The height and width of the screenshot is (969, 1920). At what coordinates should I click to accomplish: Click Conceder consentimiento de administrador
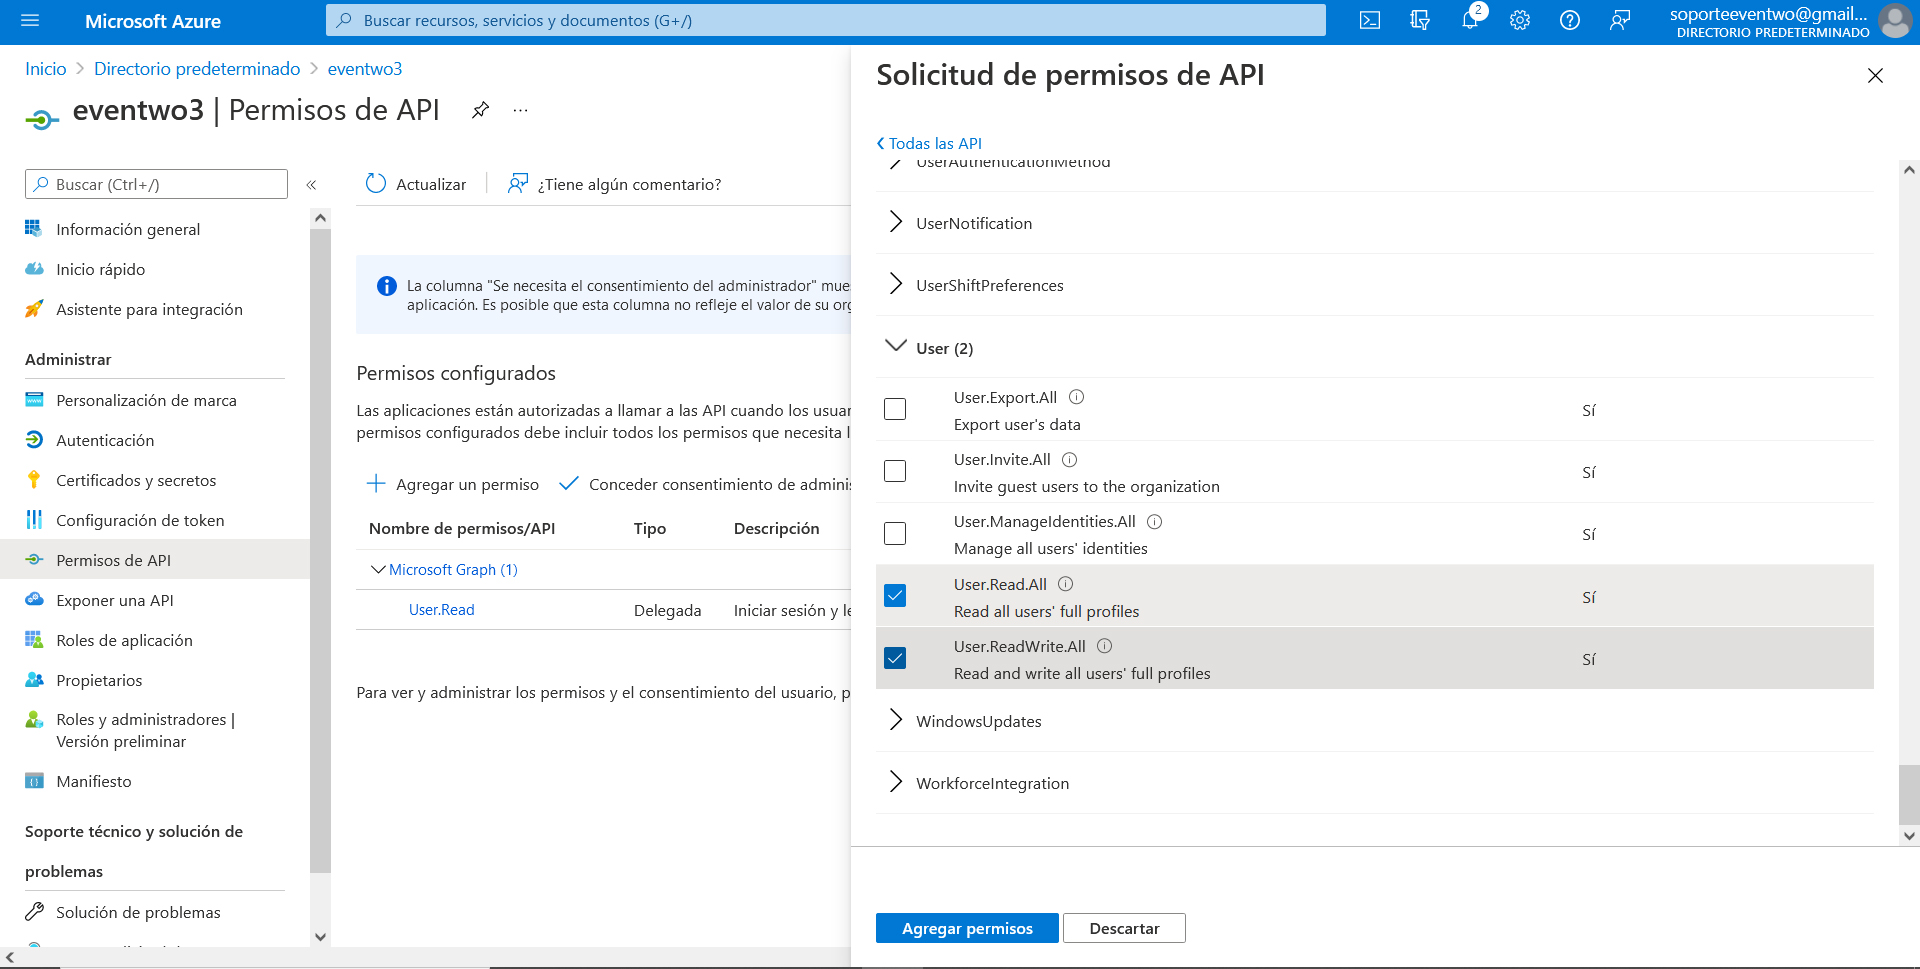point(705,484)
